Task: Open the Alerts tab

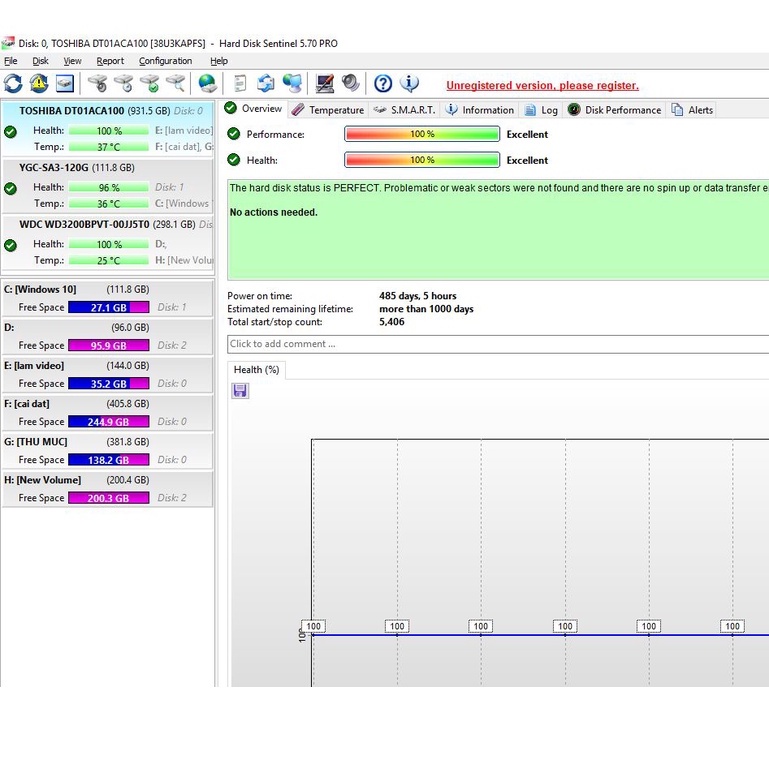Action: click(x=692, y=110)
